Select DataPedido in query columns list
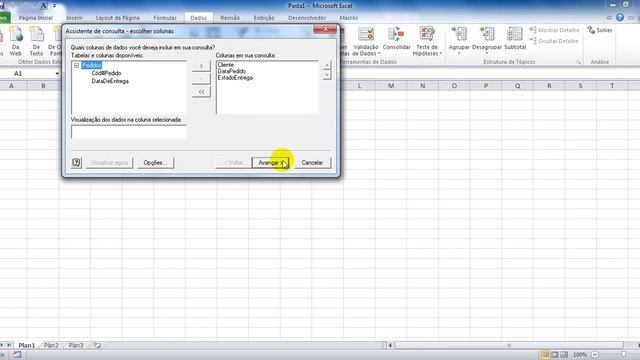 point(232,71)
